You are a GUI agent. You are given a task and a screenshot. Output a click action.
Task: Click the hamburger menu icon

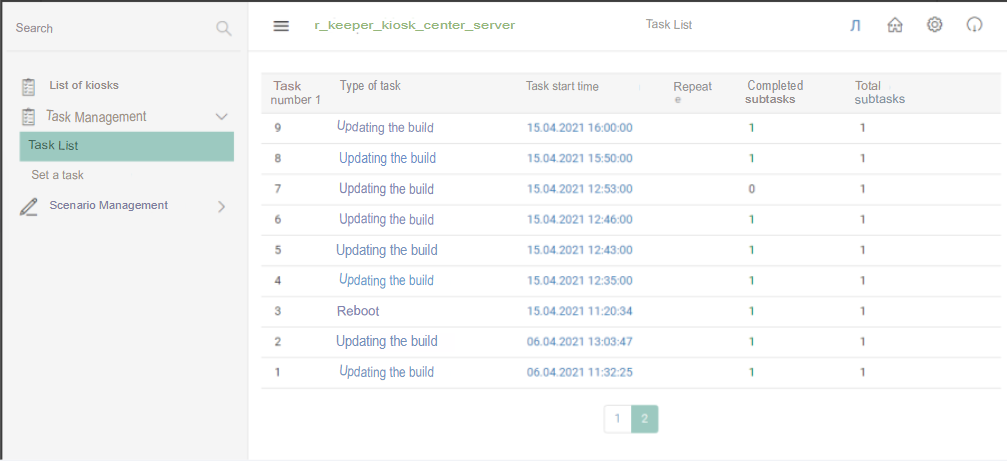point(281,26)
